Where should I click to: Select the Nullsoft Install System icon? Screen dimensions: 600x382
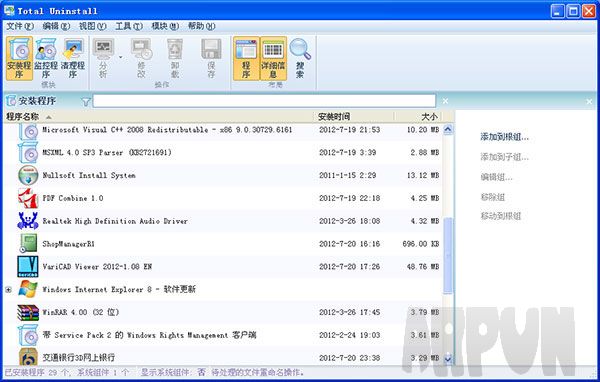pos(28,175)
